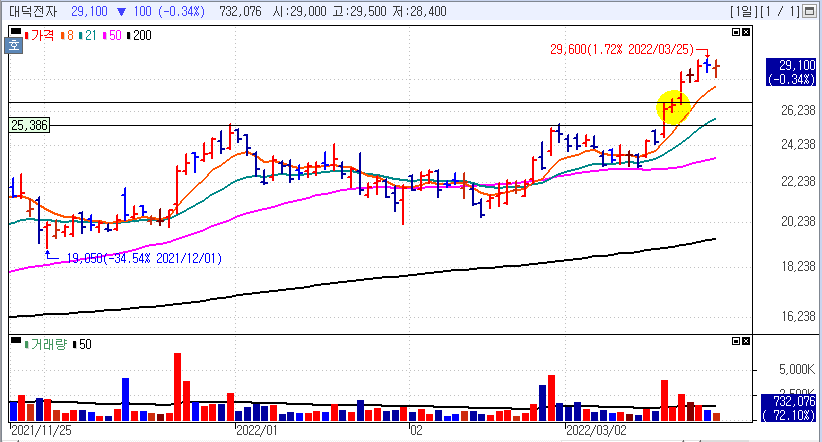Select the 8-day moving average legend
Screen dimensions: 822x442
(68, 36)
